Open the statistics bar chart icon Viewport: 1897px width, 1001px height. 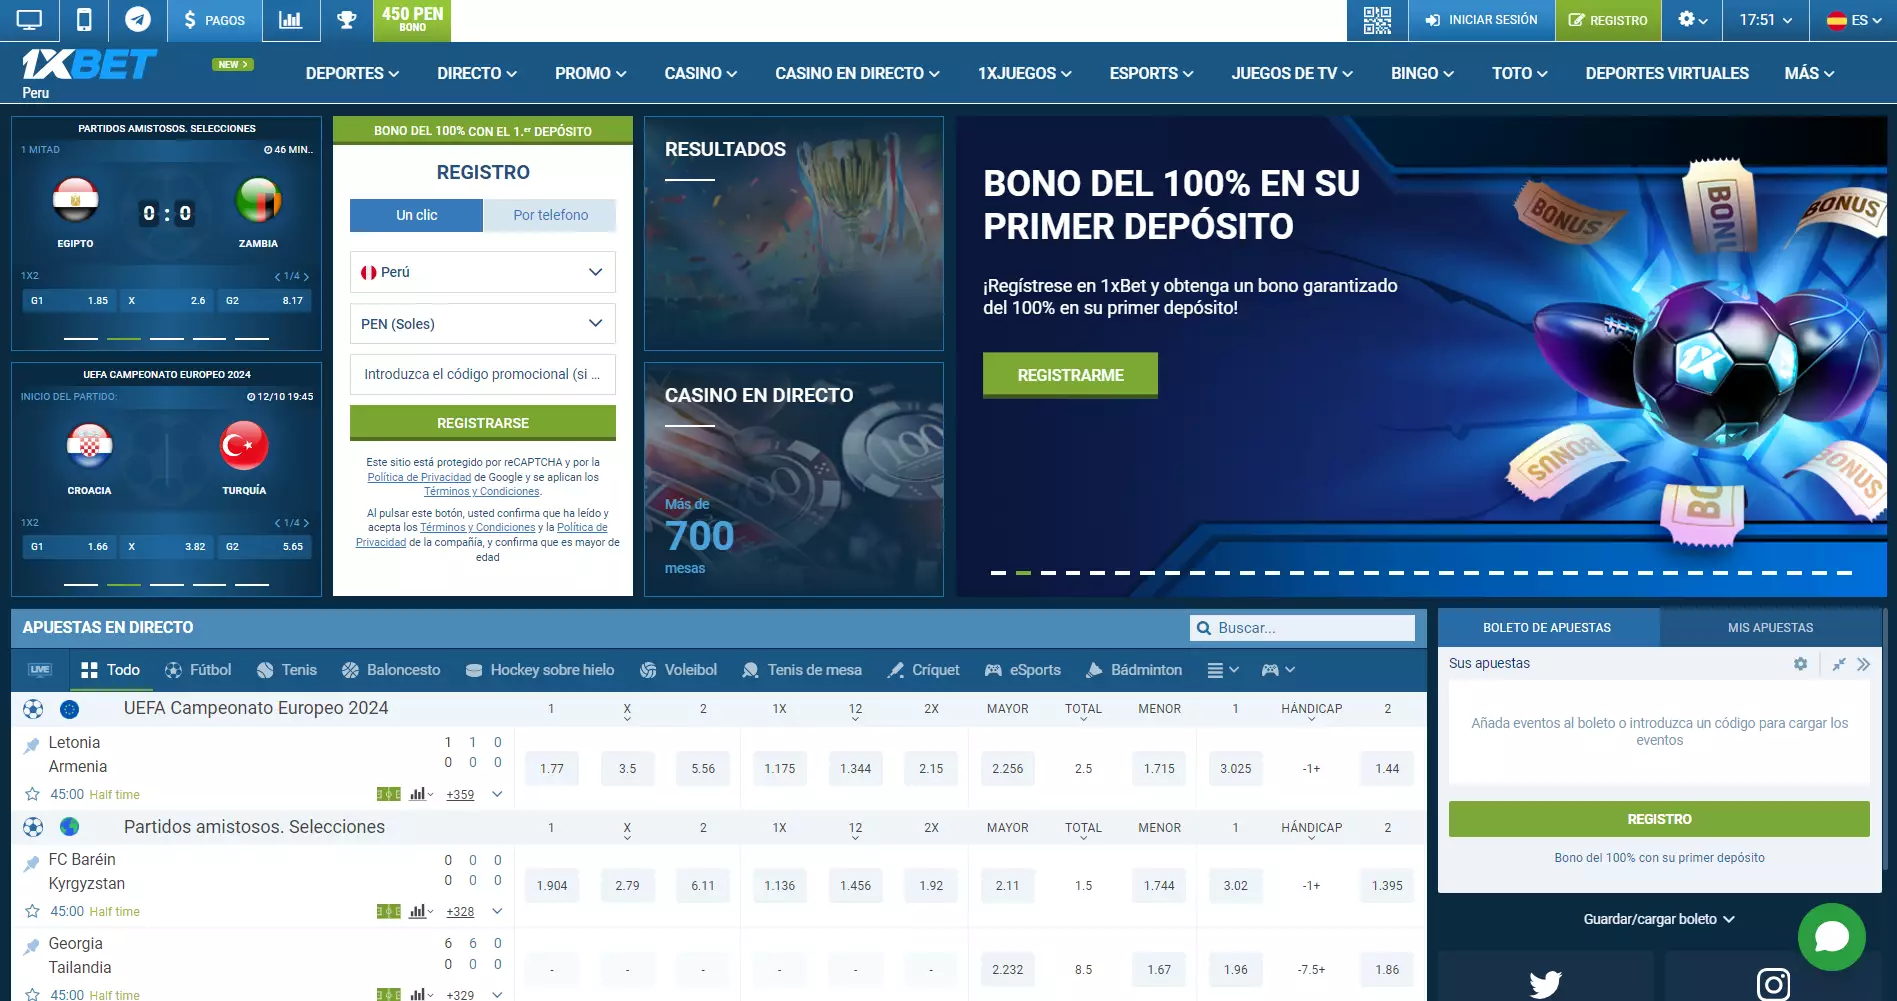click(x=291, y=20)
